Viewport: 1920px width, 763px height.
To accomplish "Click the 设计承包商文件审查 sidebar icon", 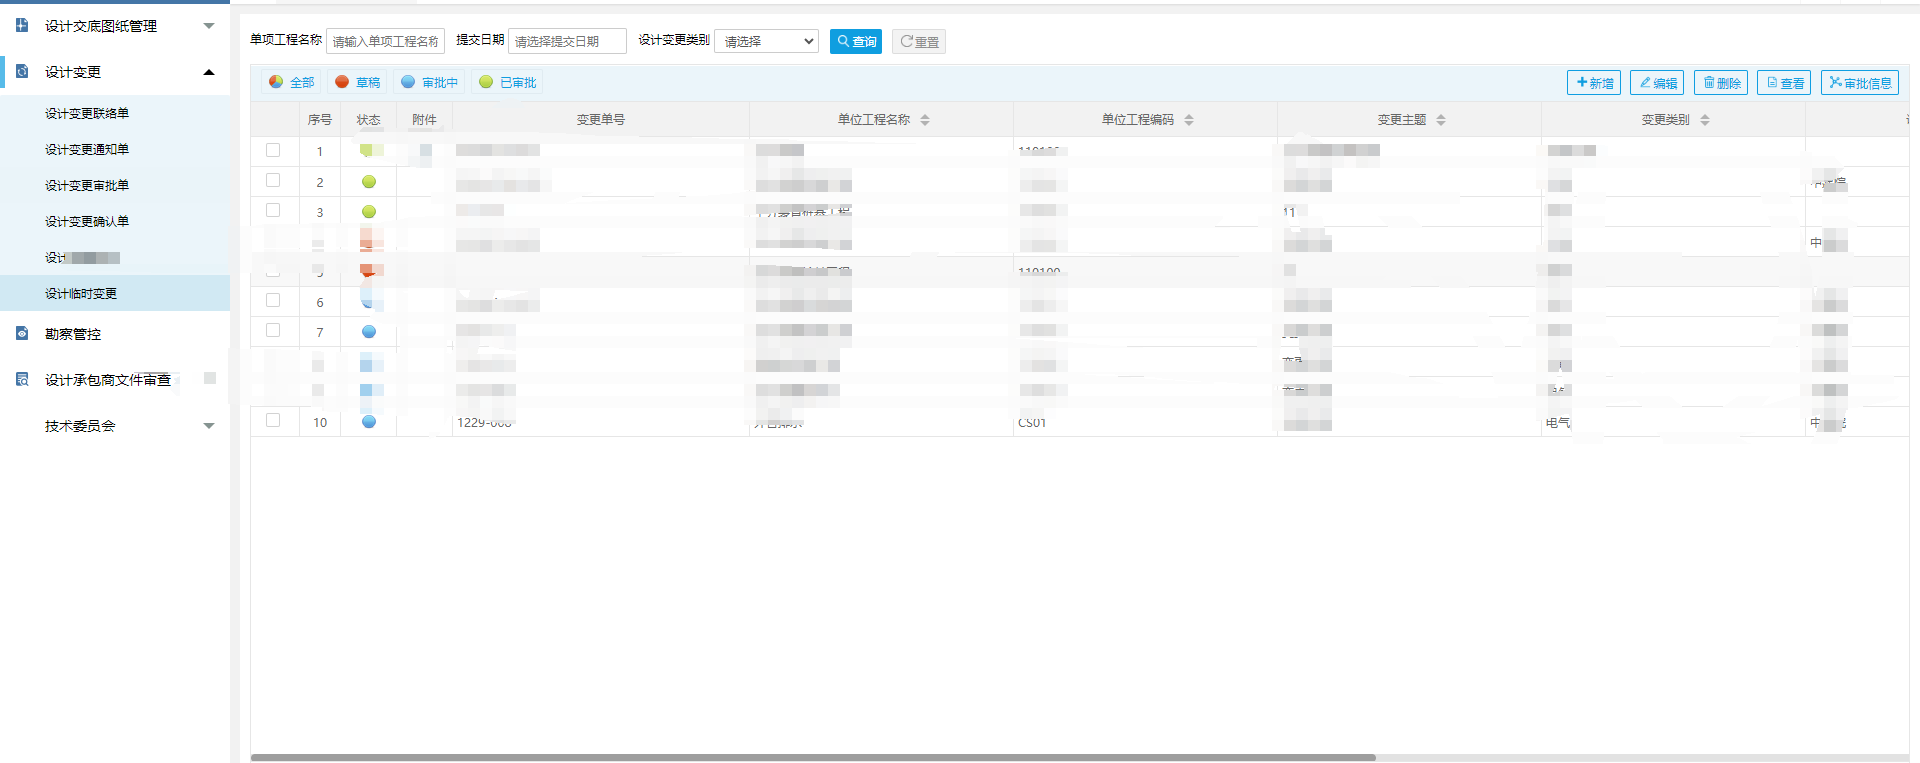I will (22, 379).
